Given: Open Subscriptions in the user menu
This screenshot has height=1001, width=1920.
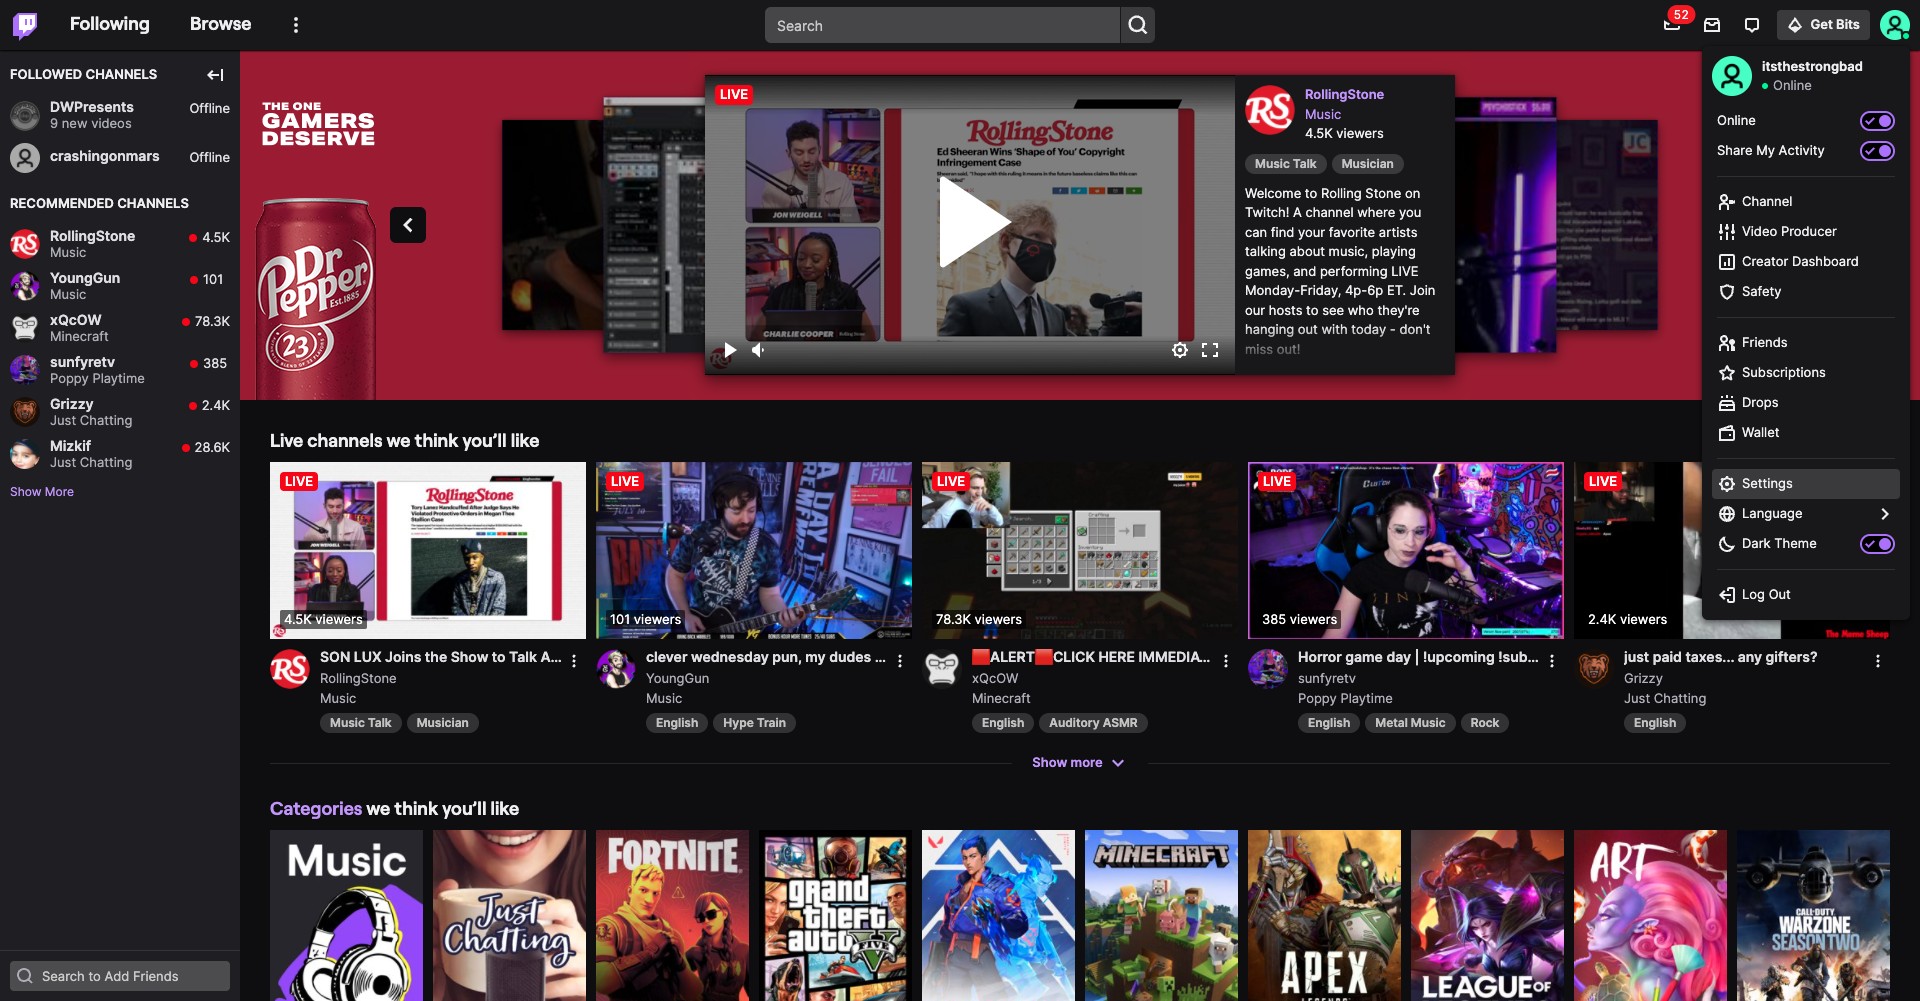Looking at the screenshot, I should [x=1805, y=373].
